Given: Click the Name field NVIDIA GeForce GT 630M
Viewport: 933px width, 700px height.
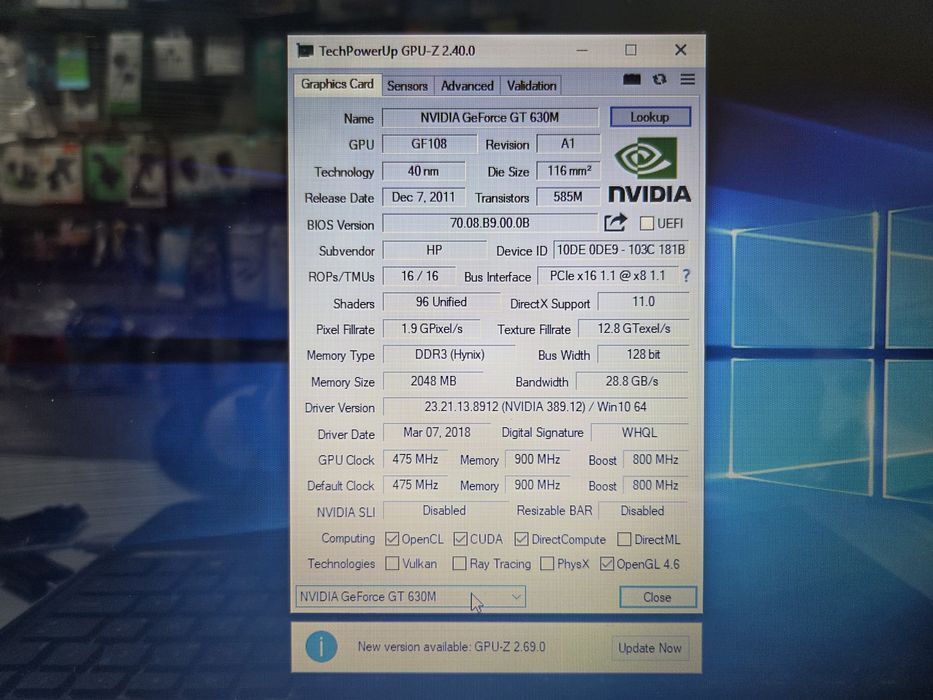Looking at the screenshot, I should tap(490, 117).
